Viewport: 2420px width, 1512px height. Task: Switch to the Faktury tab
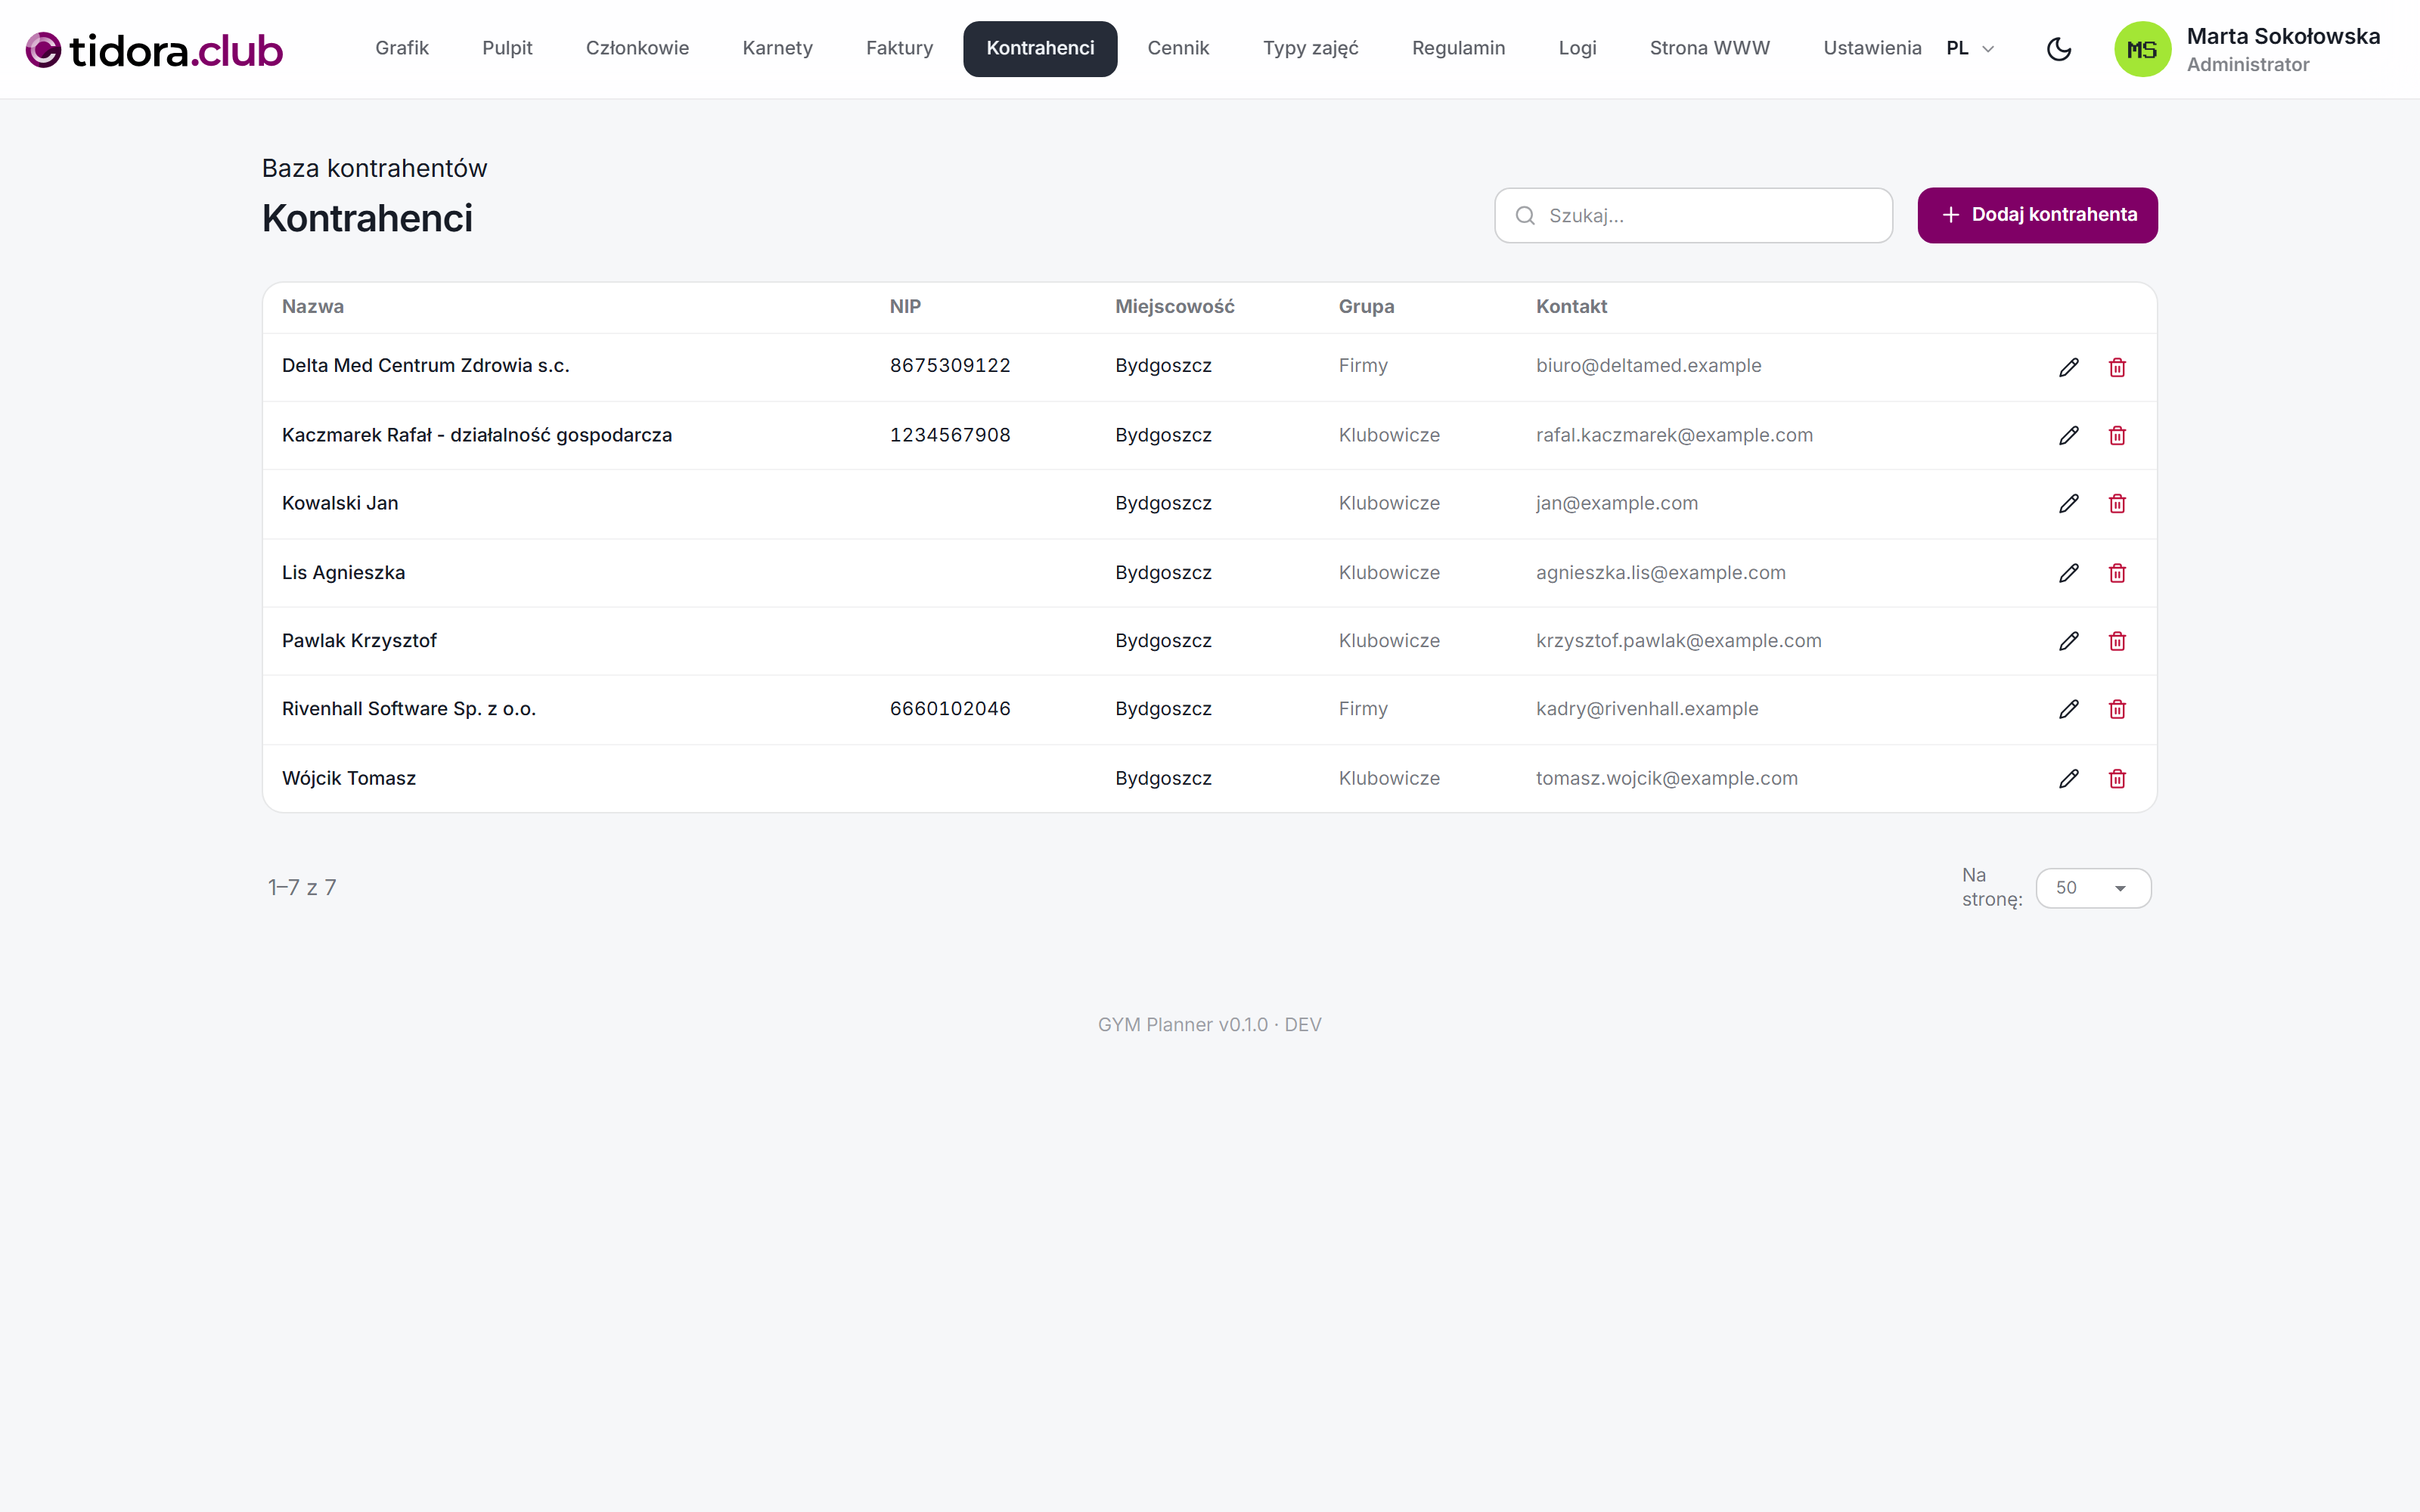[x=899, y=48]
